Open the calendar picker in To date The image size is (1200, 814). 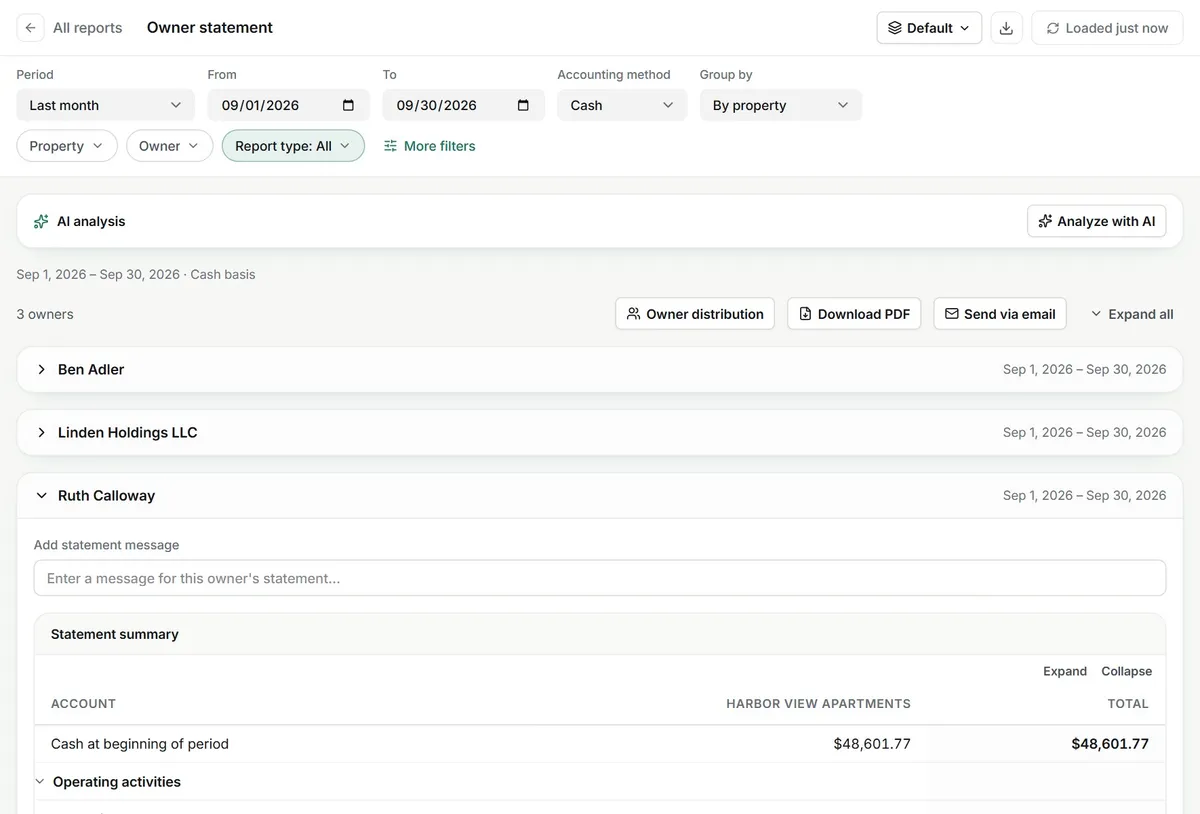pos(523,105)
